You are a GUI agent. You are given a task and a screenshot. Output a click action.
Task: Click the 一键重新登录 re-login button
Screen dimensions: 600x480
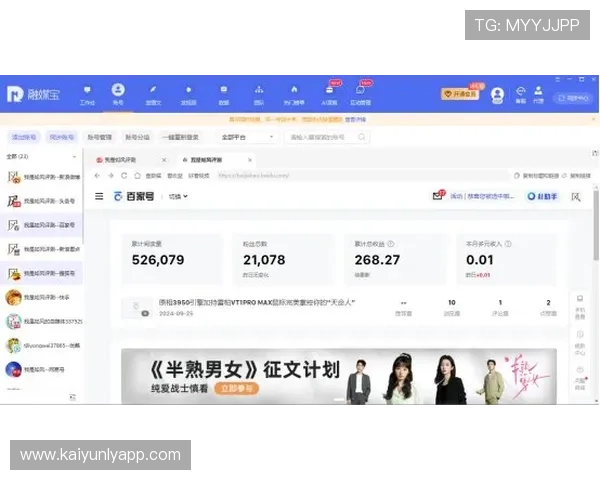point(180,137)
